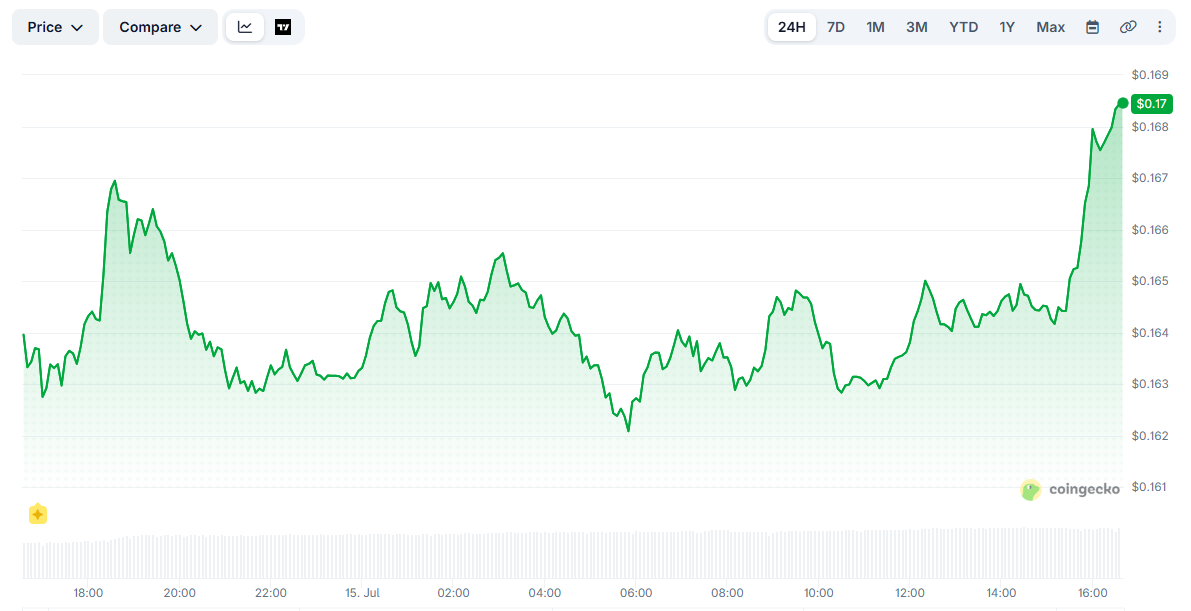Open the three-dot more options menu
Image resolution: width=1191 pixels, height=611 pixels.
tap(1159, 27)
